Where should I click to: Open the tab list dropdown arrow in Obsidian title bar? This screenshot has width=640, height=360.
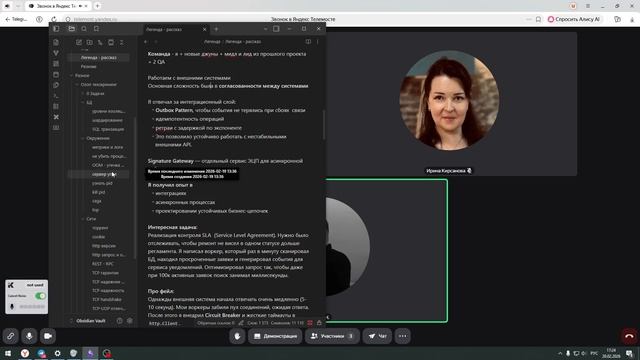pyautogui.click(x=265, y=29)
